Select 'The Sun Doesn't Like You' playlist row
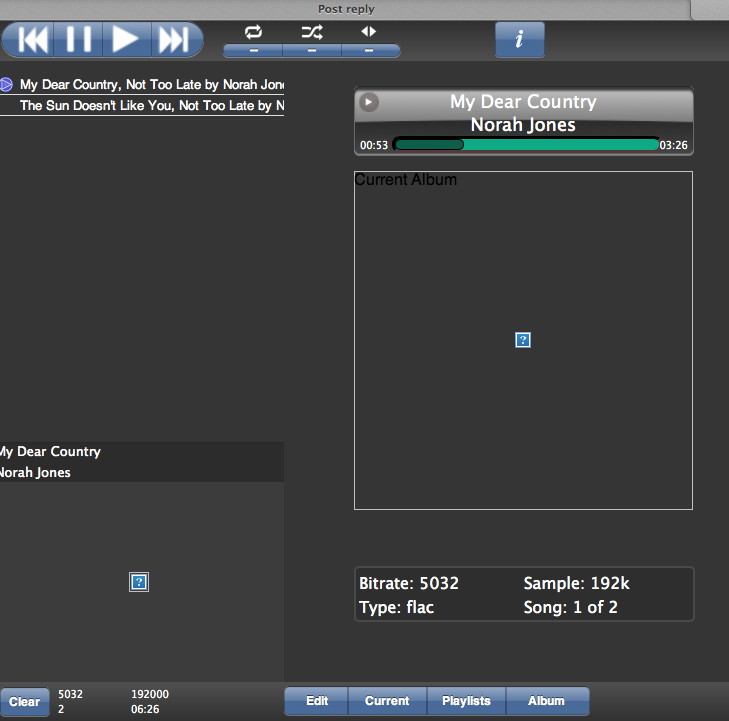Image resolution: width=729 pixels, height=721 pixels. tap(142, 106)
